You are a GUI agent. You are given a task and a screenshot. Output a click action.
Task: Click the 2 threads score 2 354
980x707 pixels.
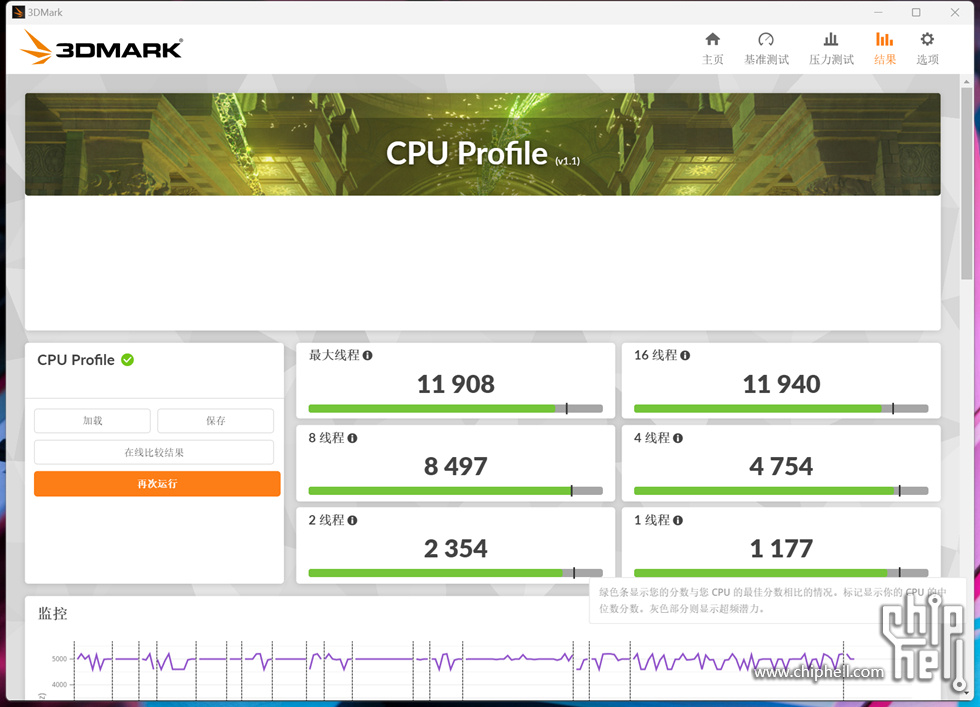[x=456, y=549]
